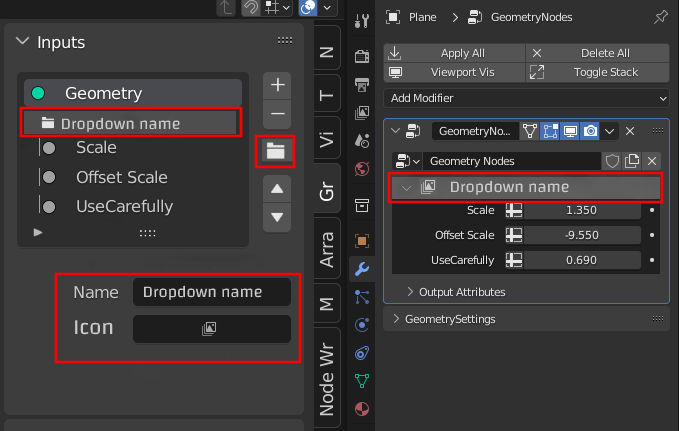Click the folder icon button beside the inputs list

click(275, 152)
